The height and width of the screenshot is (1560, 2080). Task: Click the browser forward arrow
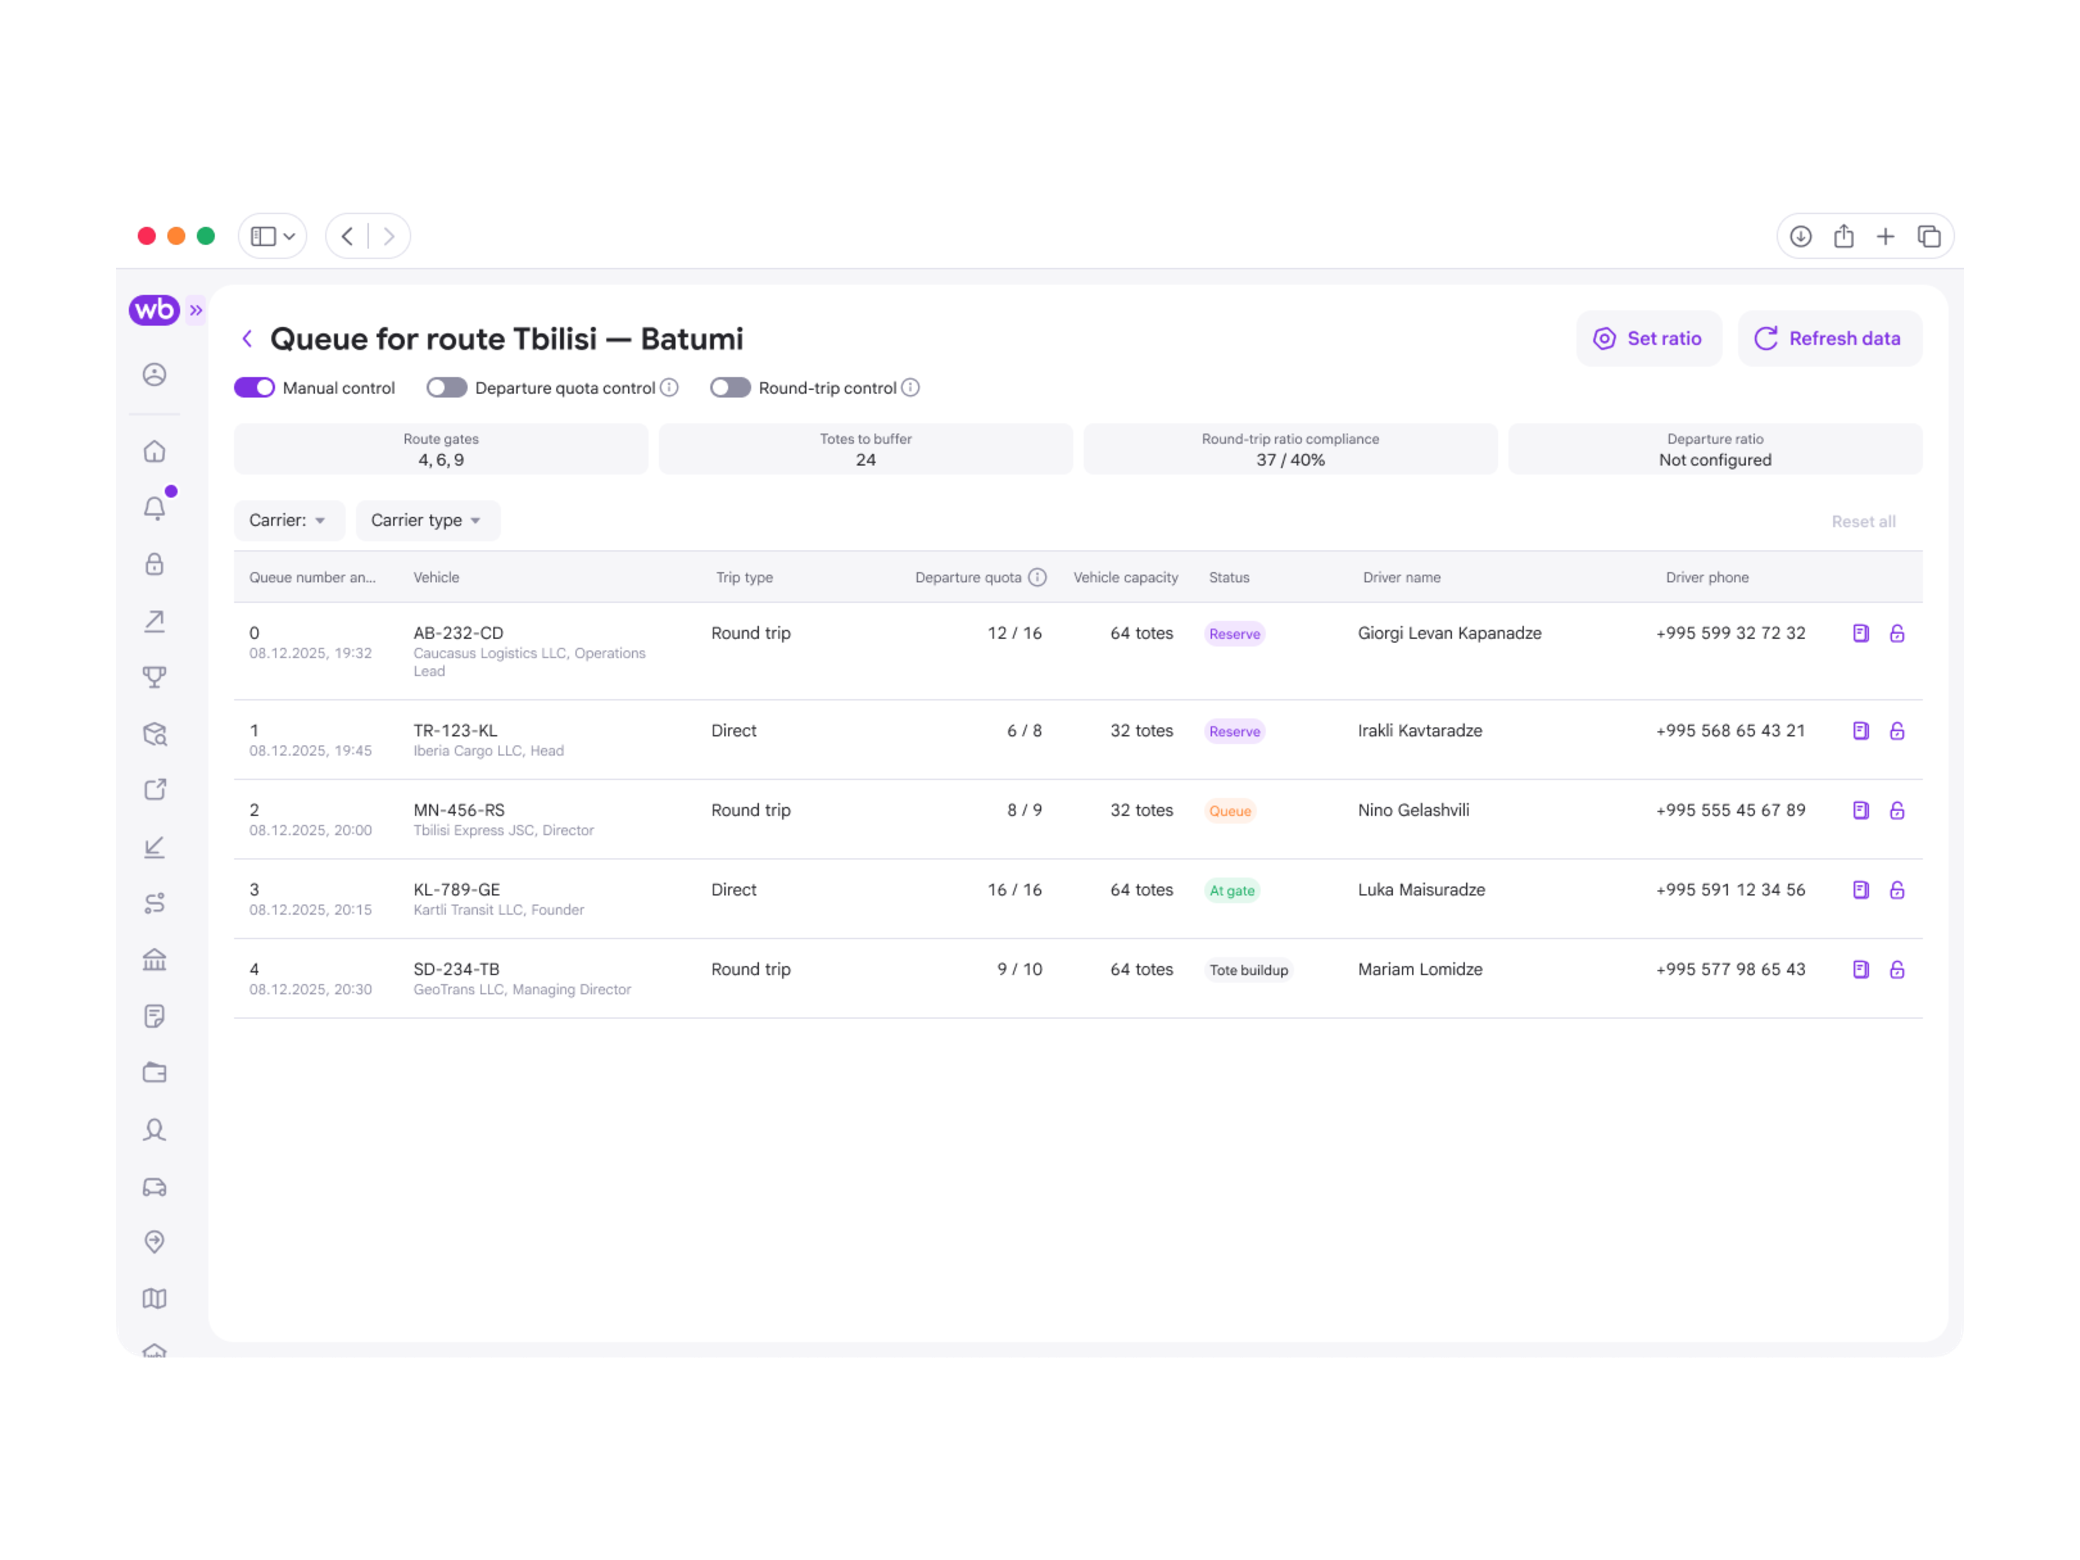pos(389,236)
